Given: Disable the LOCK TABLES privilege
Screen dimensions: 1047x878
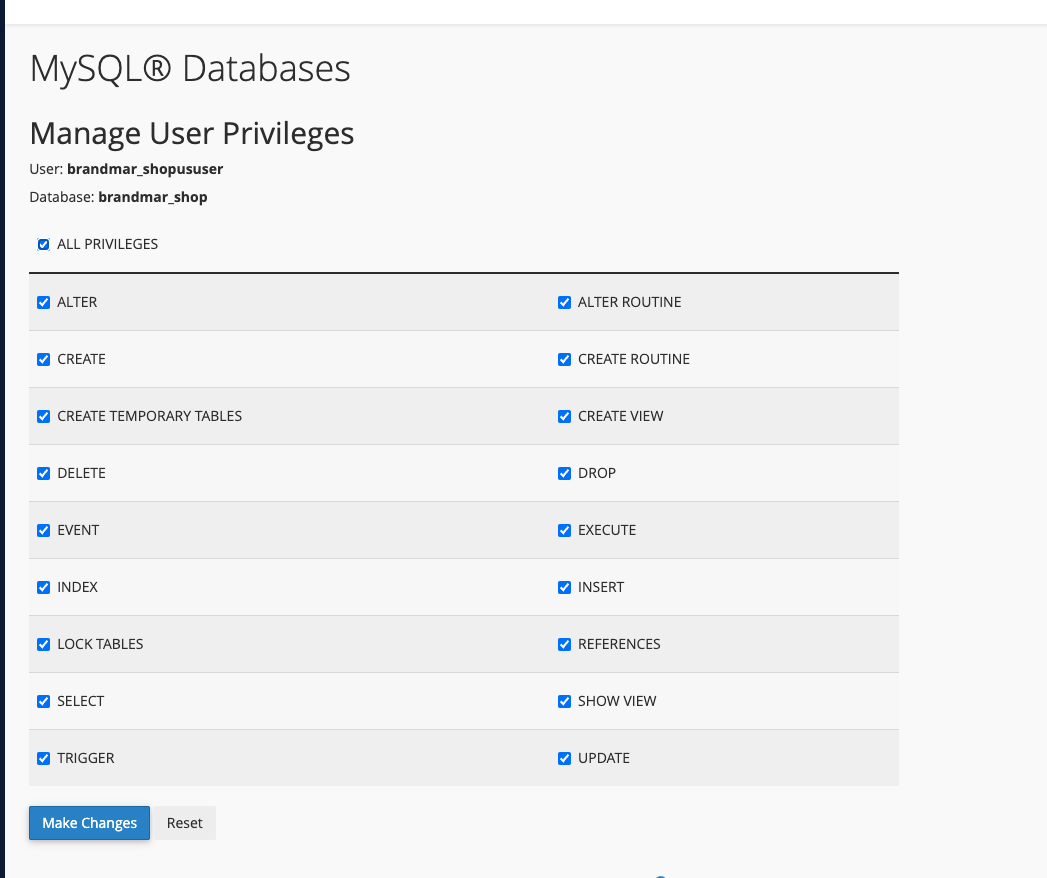Looking at the screenshot, I should tap(43, 644).
